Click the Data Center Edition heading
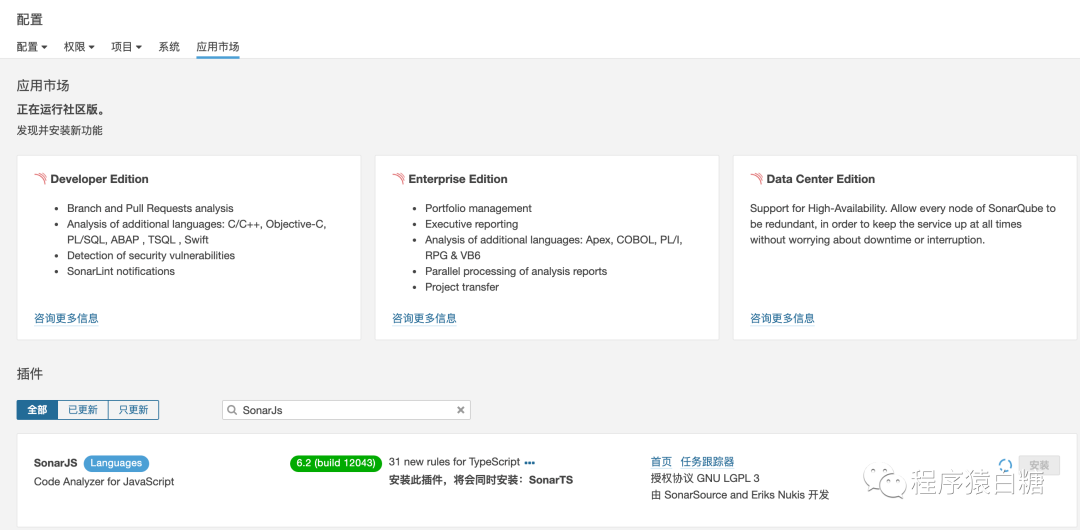 (x=821, y=179)
